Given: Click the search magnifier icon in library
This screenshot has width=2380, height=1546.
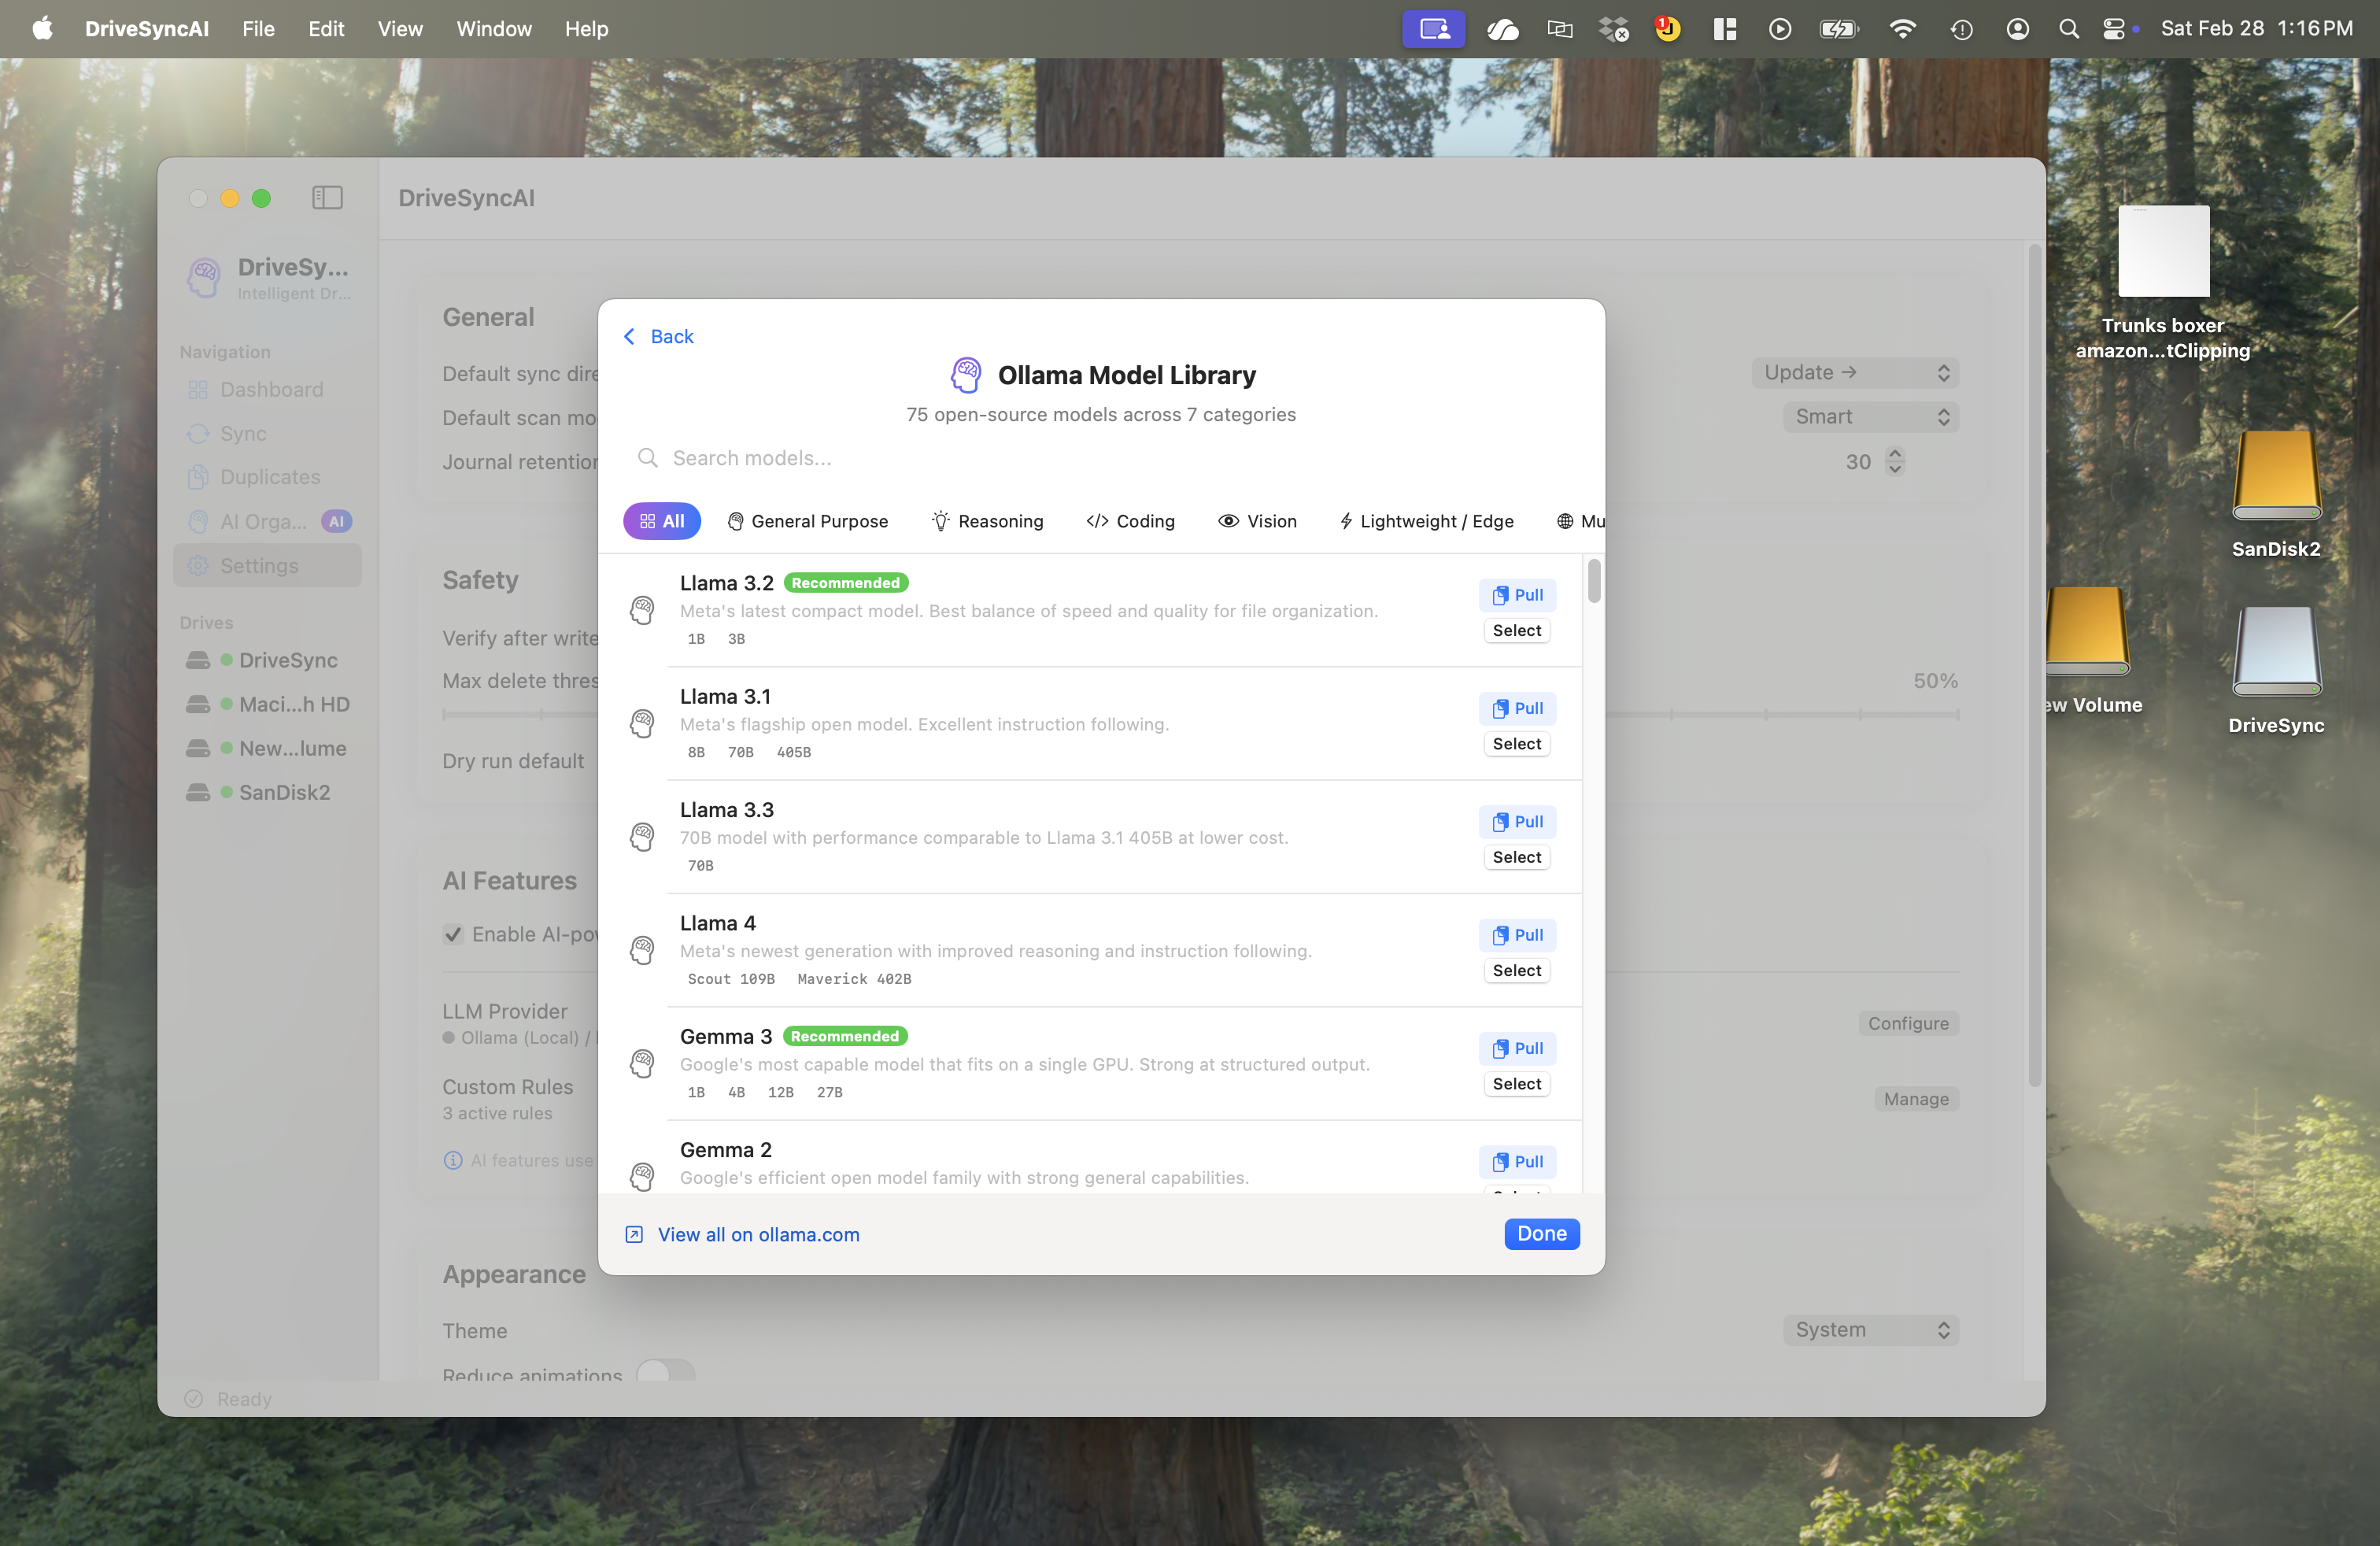Looking at the screenshot, I should [648, 458].
